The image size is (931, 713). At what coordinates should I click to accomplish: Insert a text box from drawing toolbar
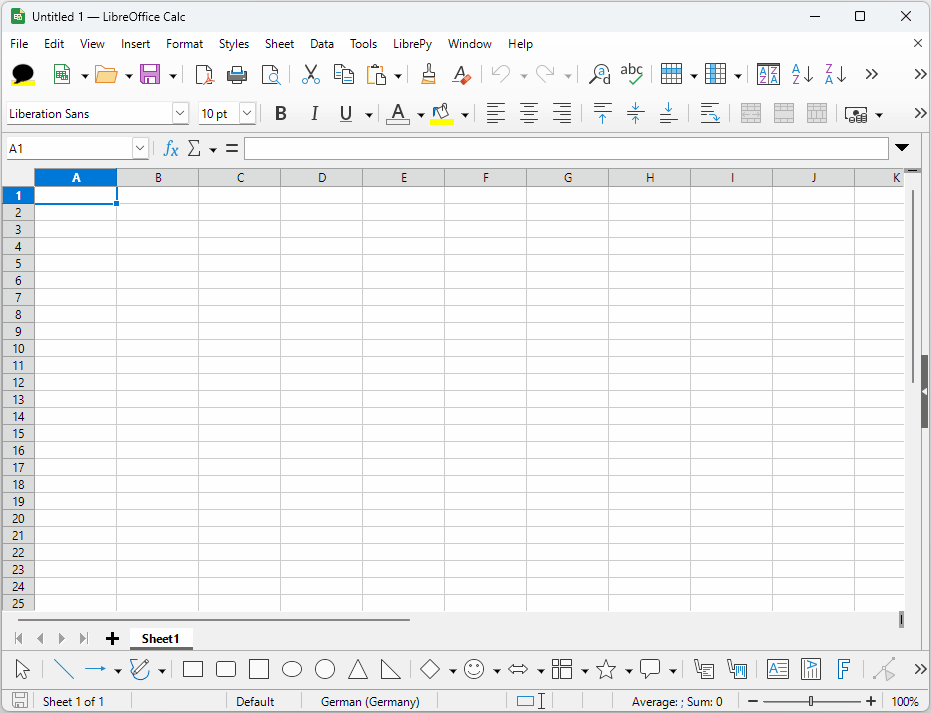[777, 669]
